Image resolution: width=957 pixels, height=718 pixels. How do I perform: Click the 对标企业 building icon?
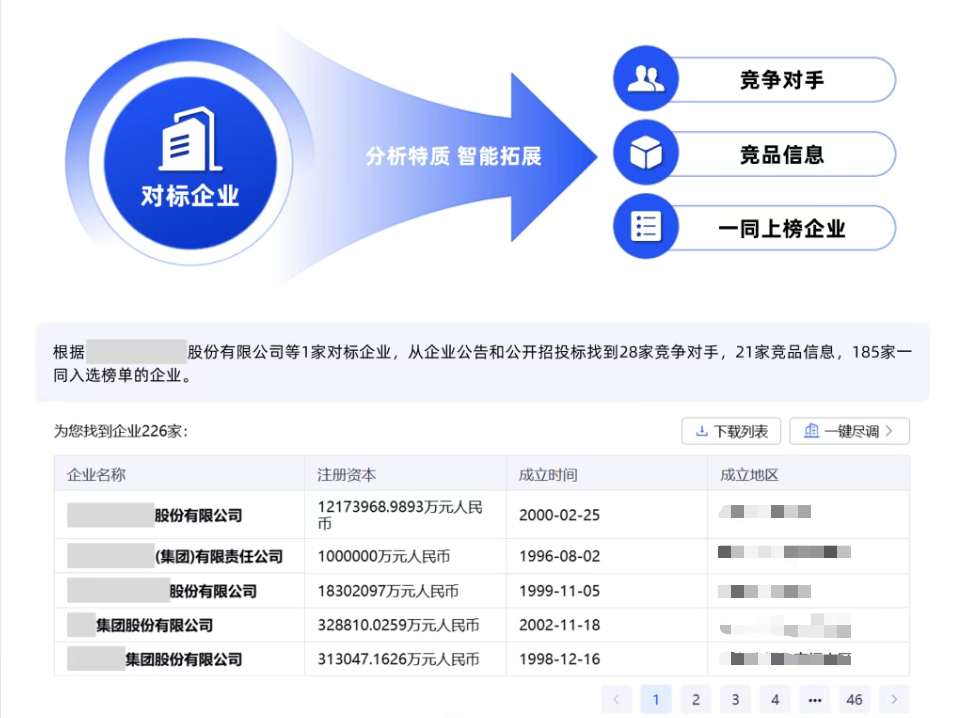189,140
